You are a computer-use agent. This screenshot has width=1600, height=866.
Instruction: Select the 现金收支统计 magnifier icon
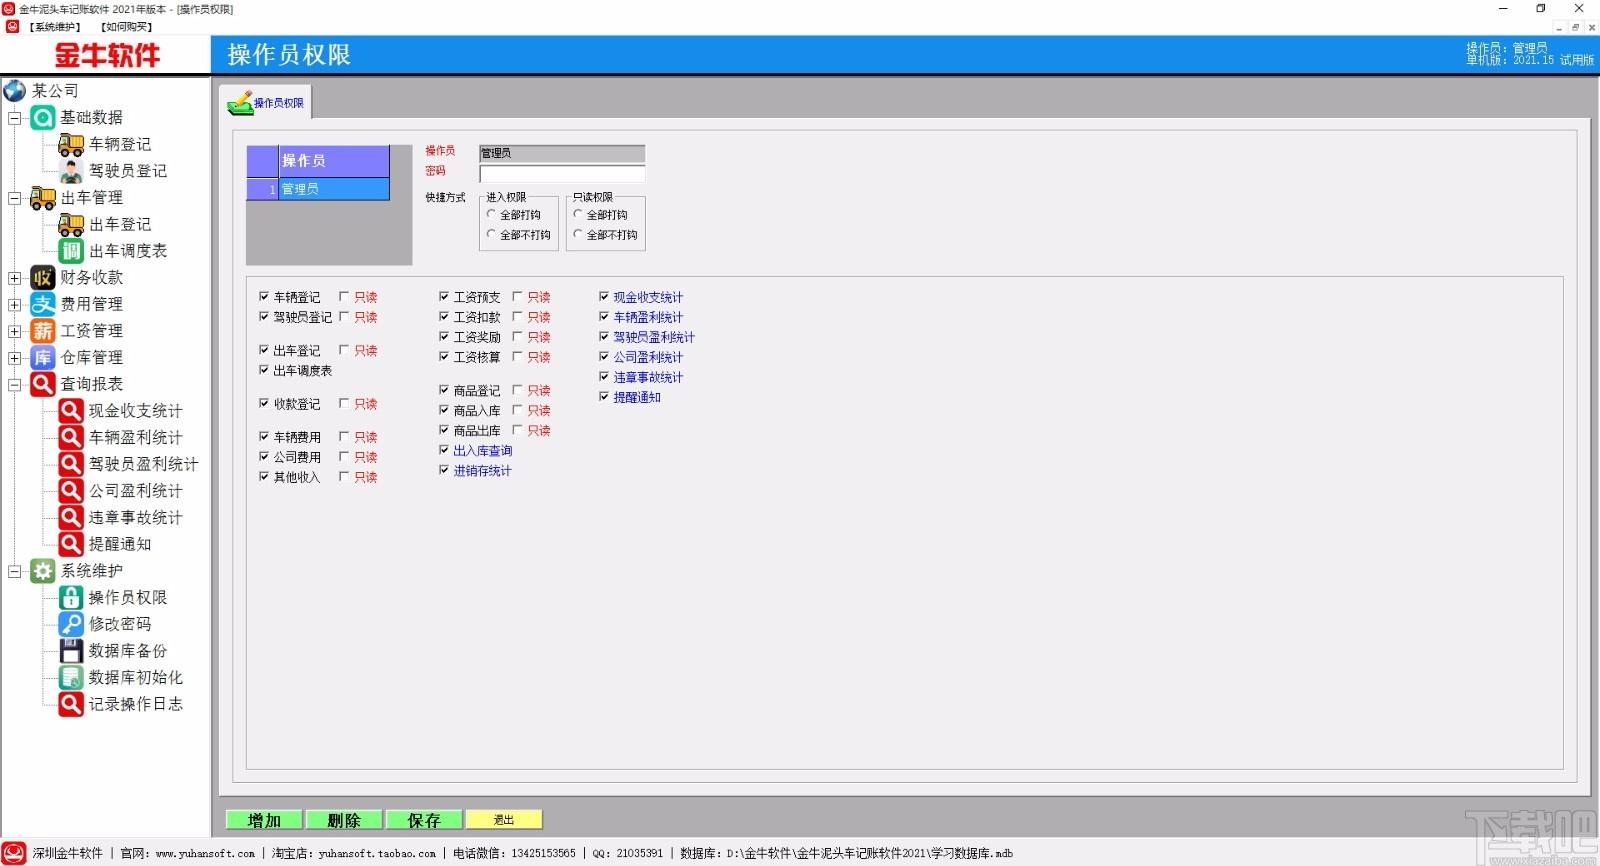(71, 411)
